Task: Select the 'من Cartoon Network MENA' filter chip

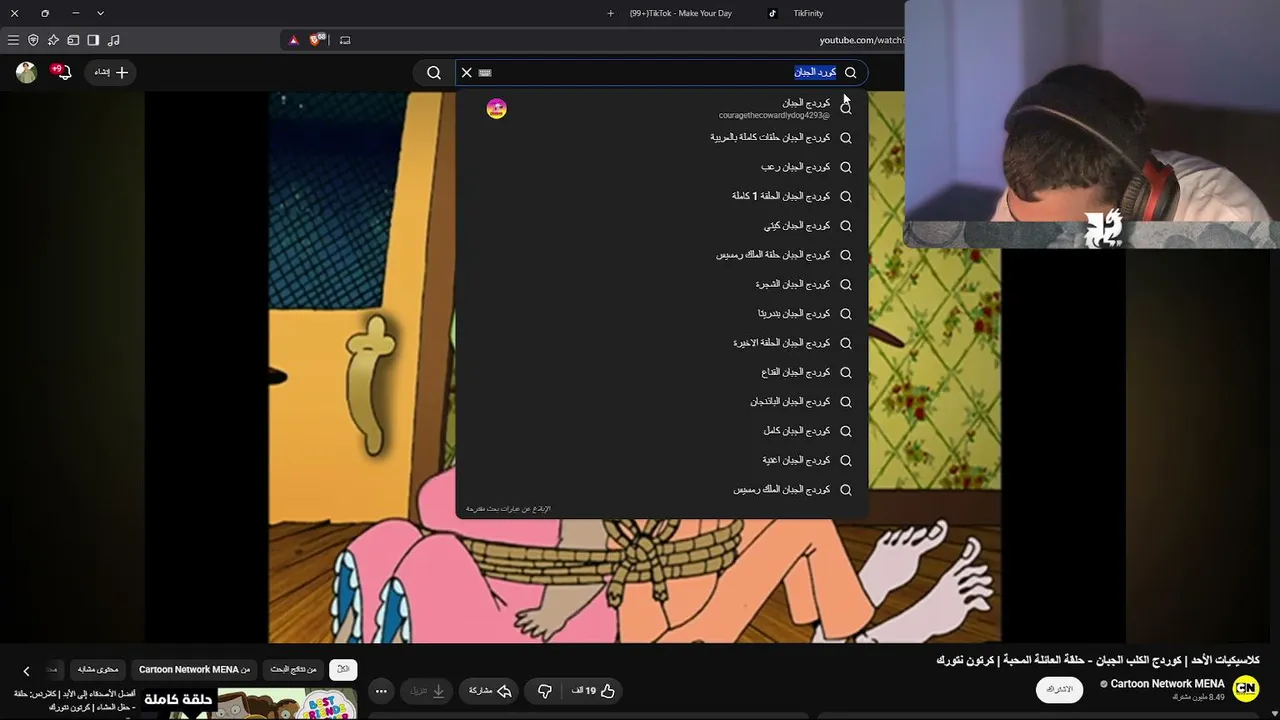Action: 194,670
